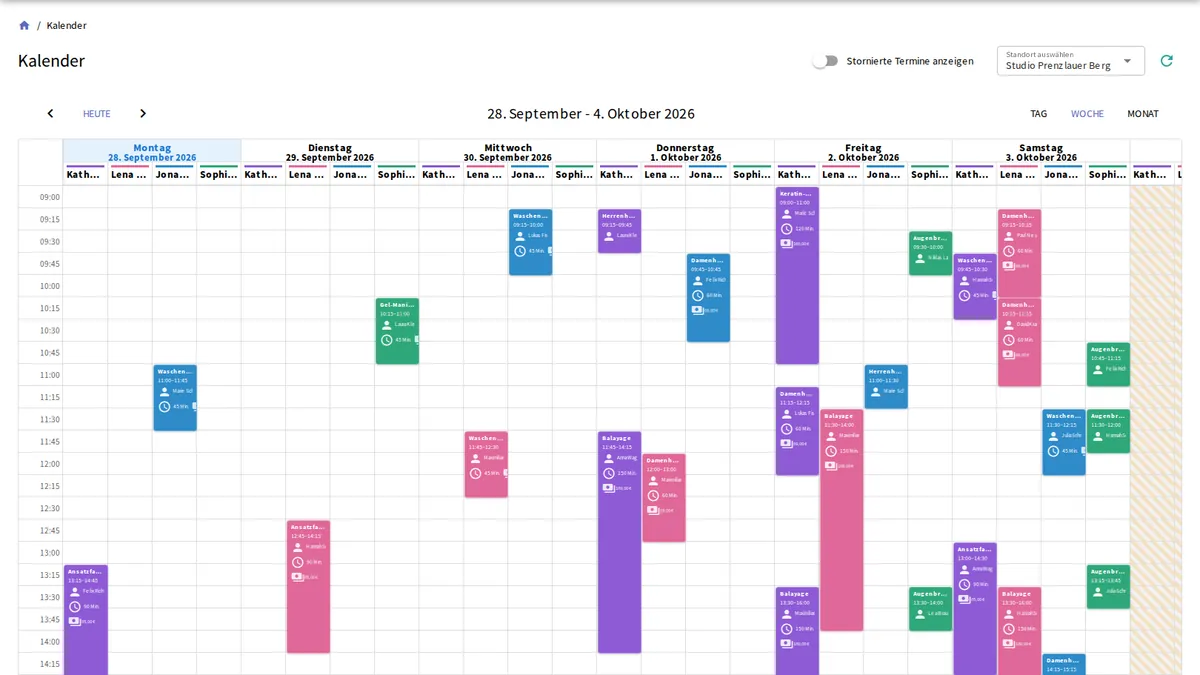Select the Freitag 2. Oktober 2026 header
1200x675 pixels.
click(x=863, y=152)
